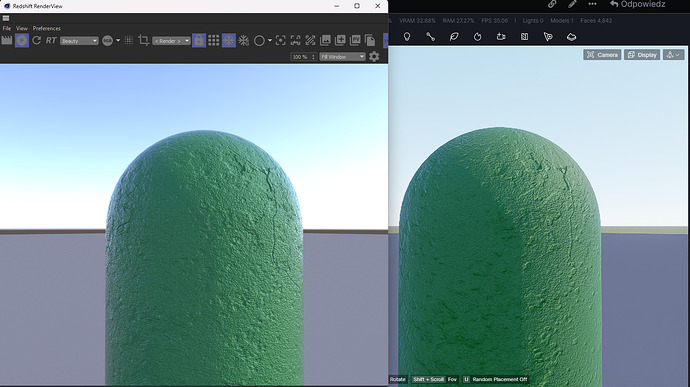The image size is (690, 387).
Task: Open render view settings gear
Action: pos(374,56)
